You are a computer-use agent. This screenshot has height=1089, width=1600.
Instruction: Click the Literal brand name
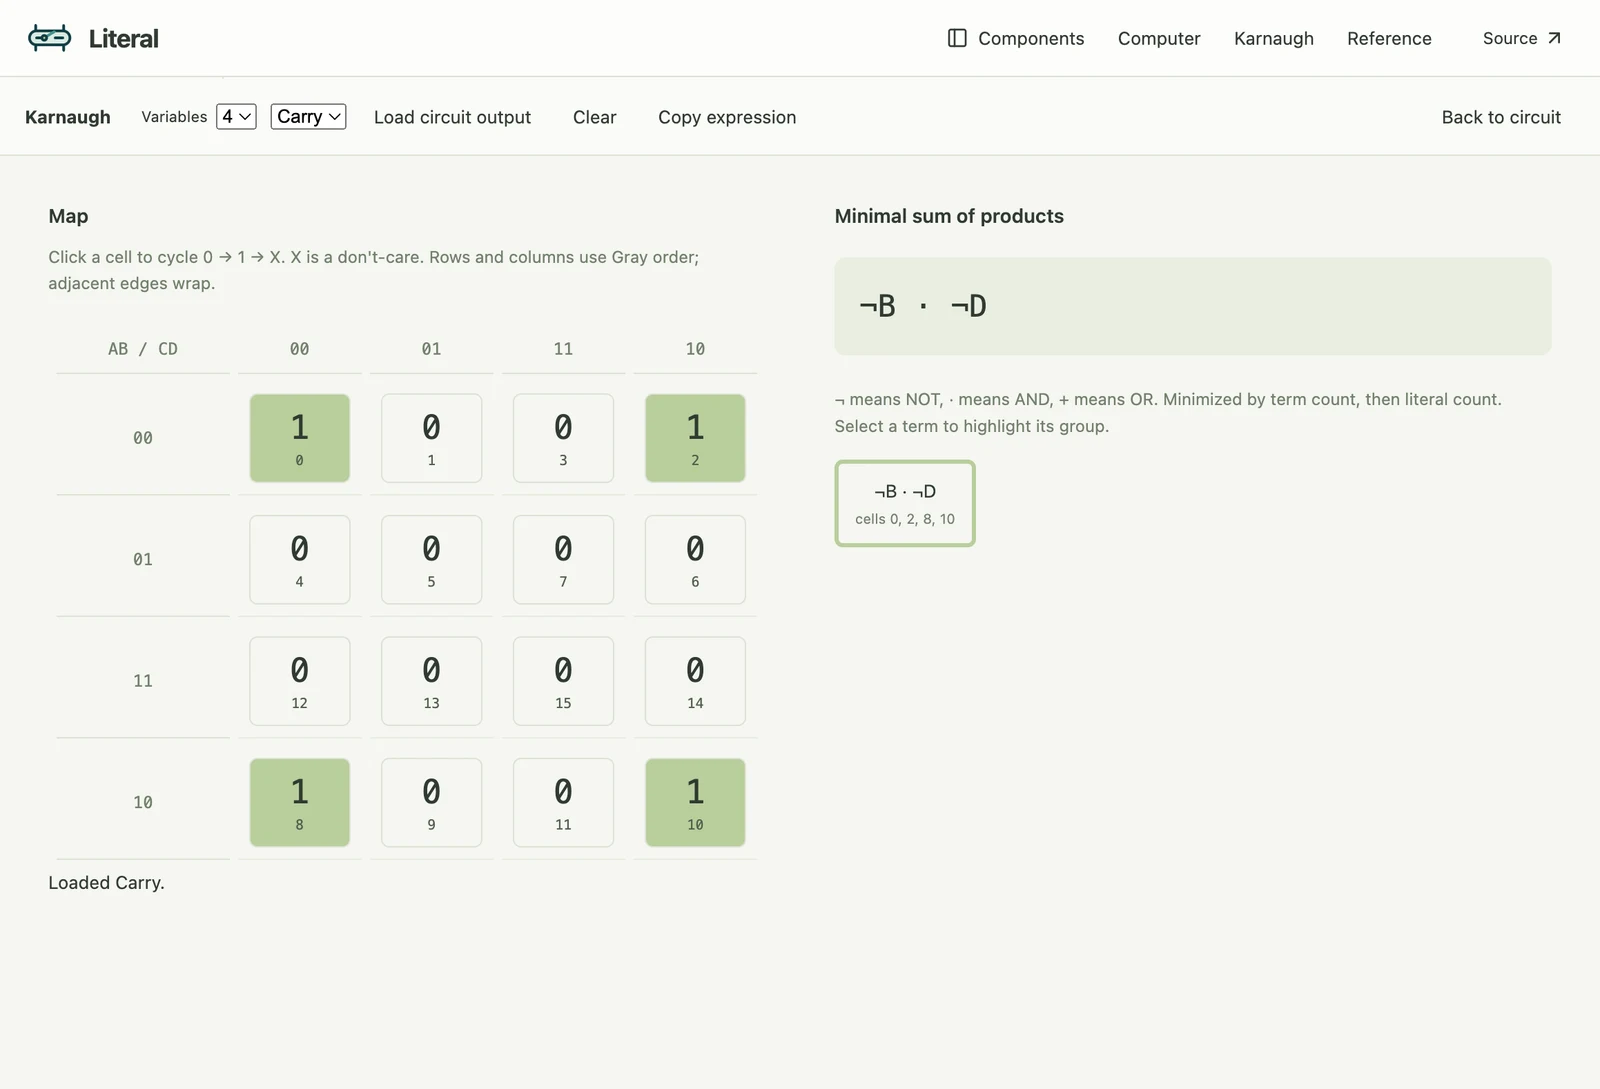tap(123, 38)
